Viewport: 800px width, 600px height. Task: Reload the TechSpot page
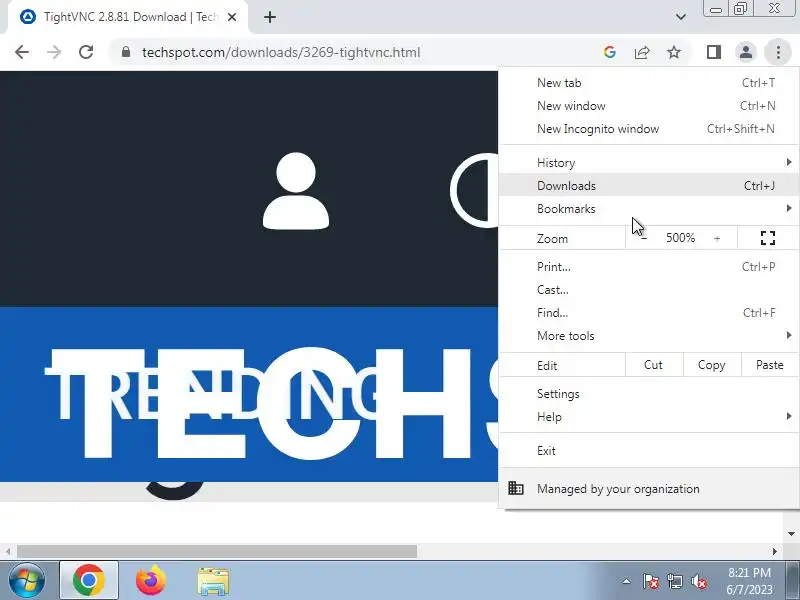tap(86, 52)
